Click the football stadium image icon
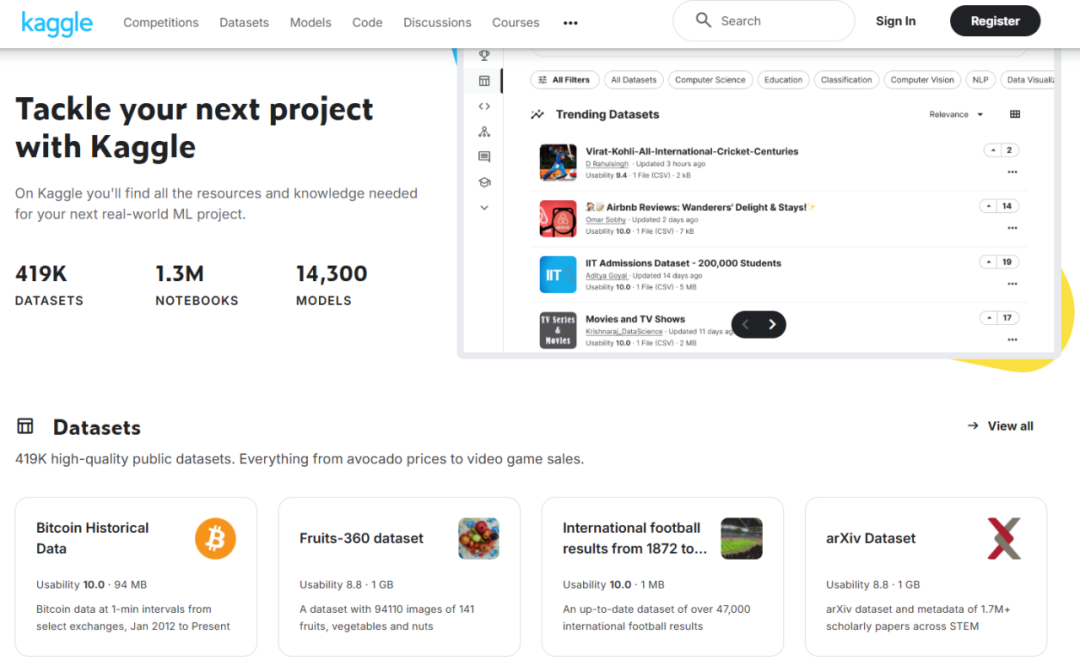 (742, 538)
